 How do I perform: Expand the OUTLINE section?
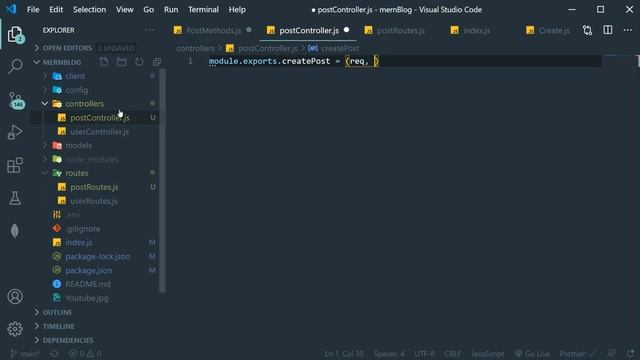pyautogui.click(x=57, y=312)
